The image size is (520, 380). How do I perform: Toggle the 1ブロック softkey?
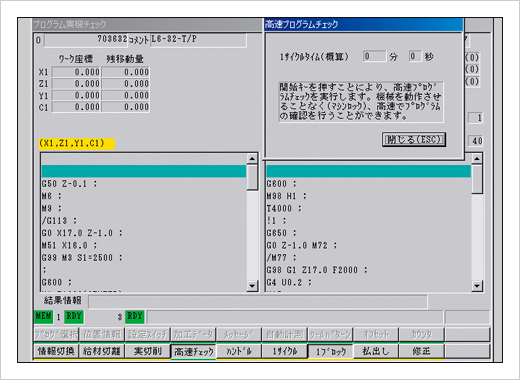click(x=330, y=352)
